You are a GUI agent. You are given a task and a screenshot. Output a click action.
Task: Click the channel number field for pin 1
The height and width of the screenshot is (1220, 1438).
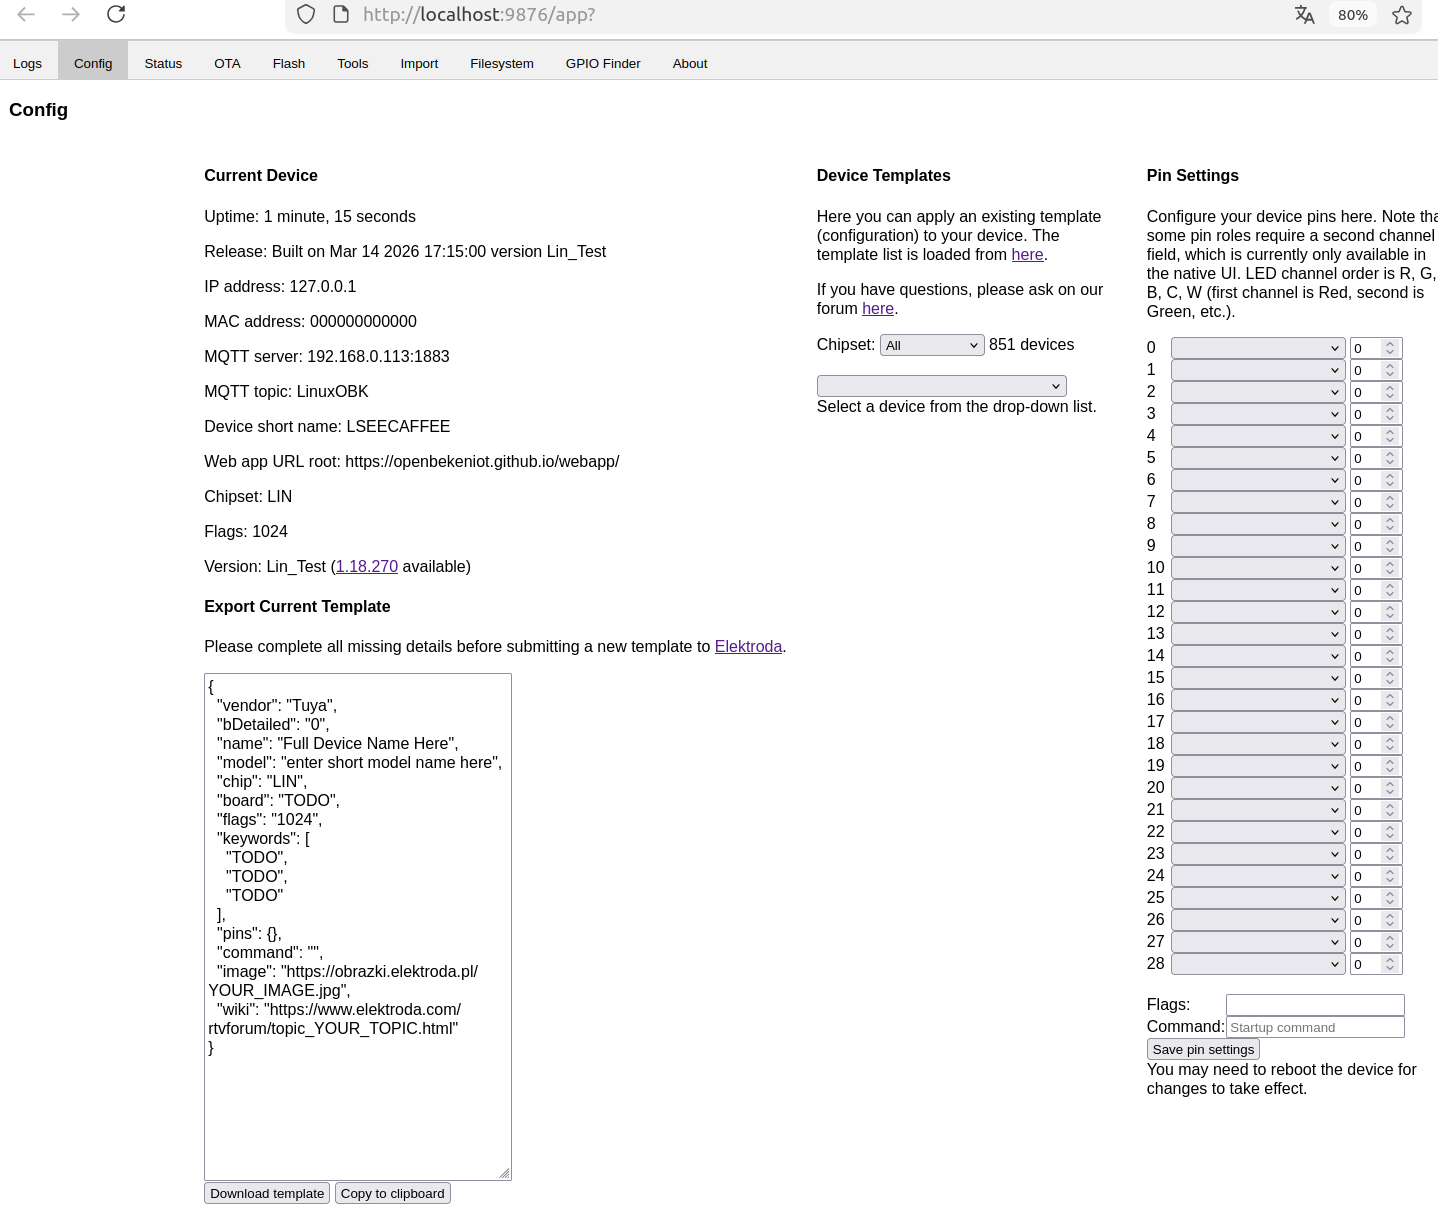pyautogui.click(x=1376, y=369)
